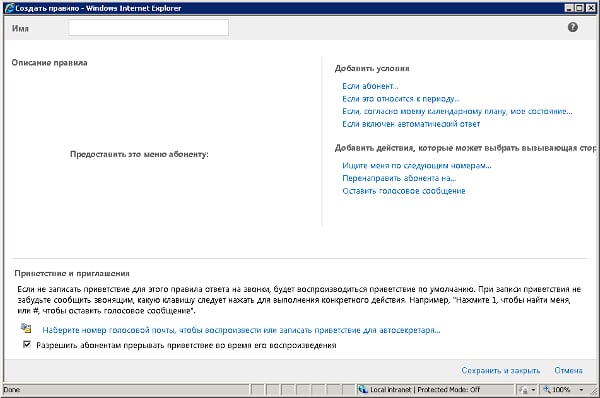Toggle the allow callers to interrupt greeting checkbox
The image size is (600, 398).
(27, 344)
